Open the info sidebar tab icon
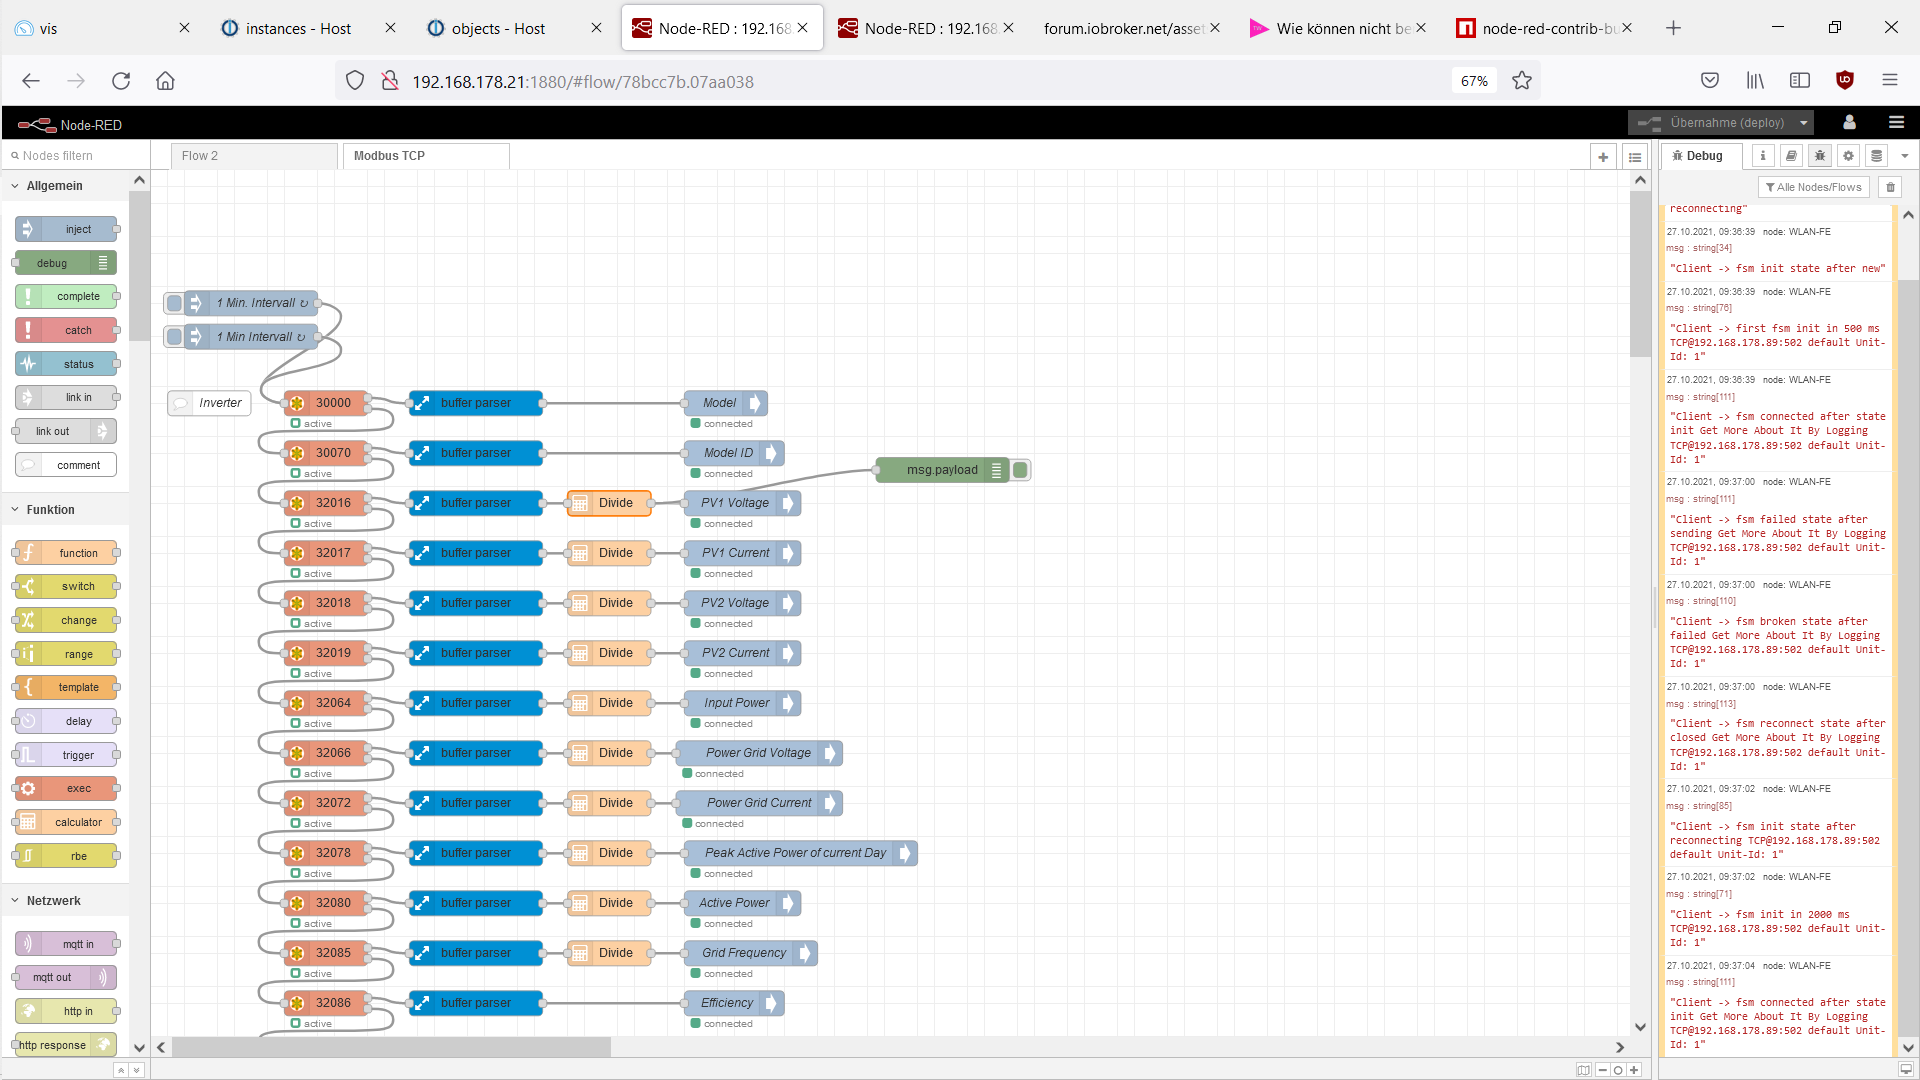Viewport: 1920px width, 1080px height. click(1763, 156)
